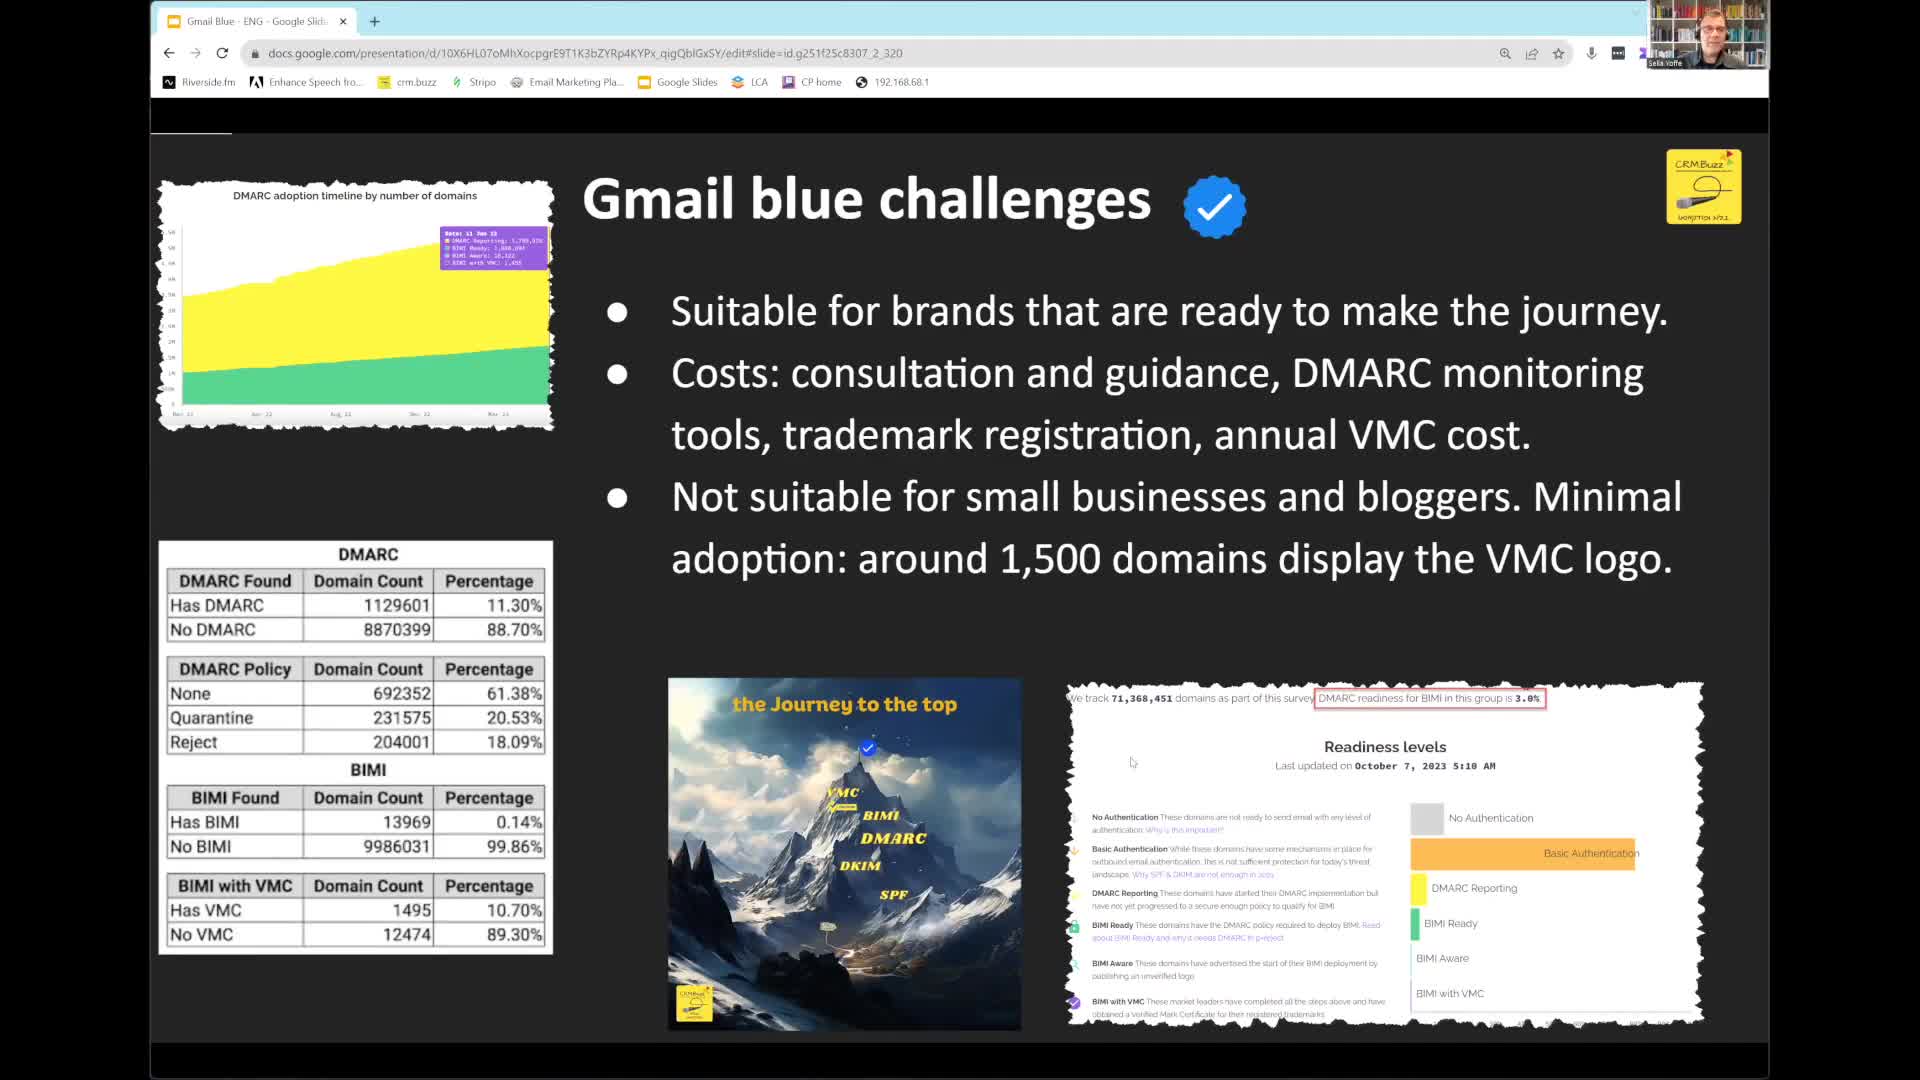Open the Stripo bookmark
This screenshot has height=1080, width=1920.
tap(474, 82)
